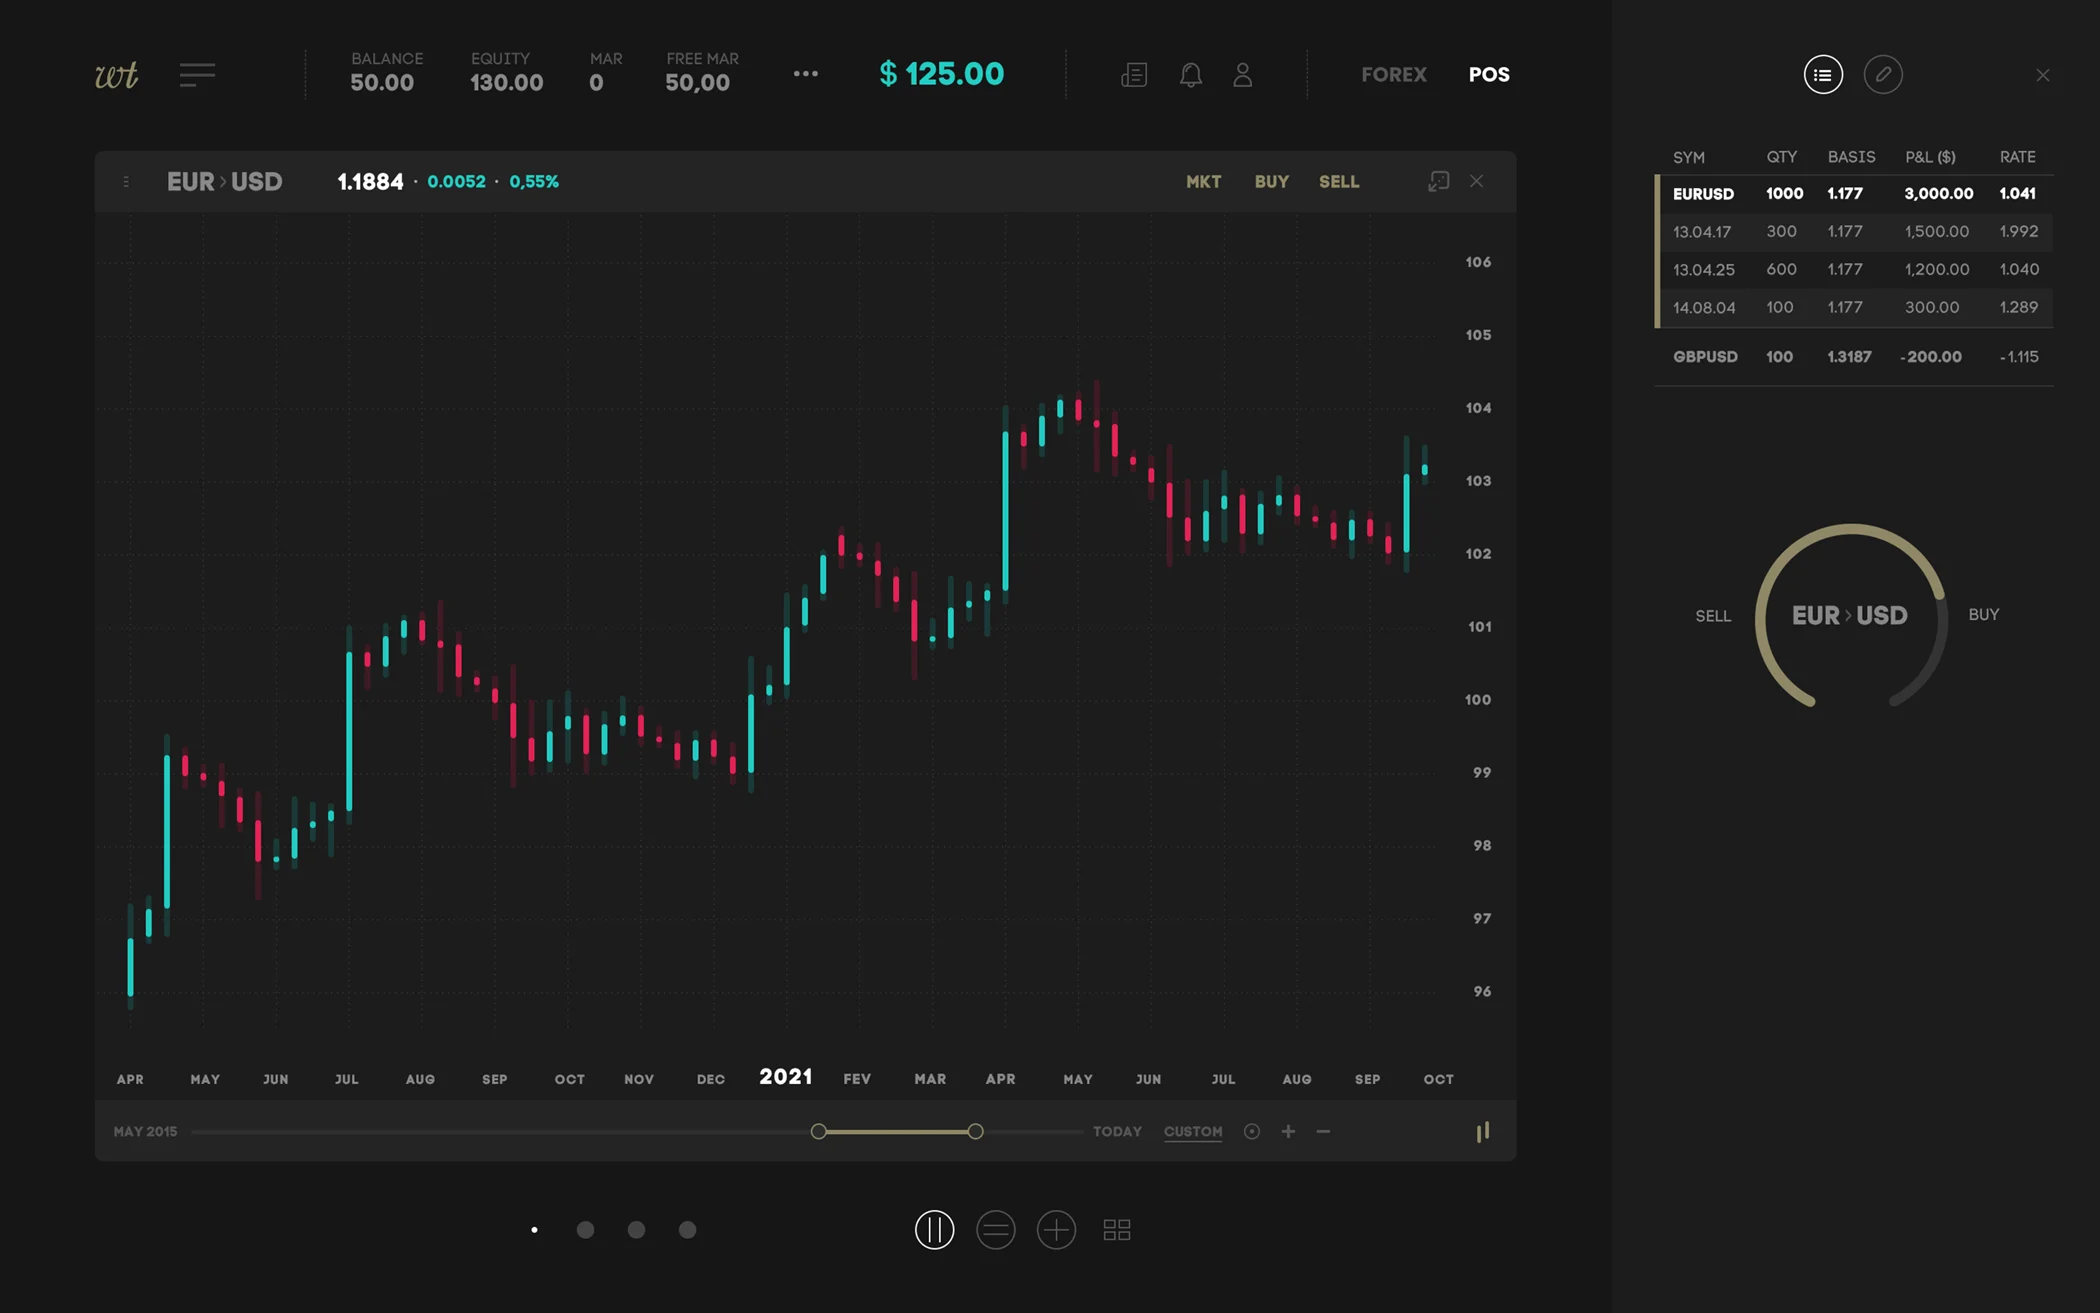
Task: Select the 13.04.17 position row
Action: [x=1855, y=232]
